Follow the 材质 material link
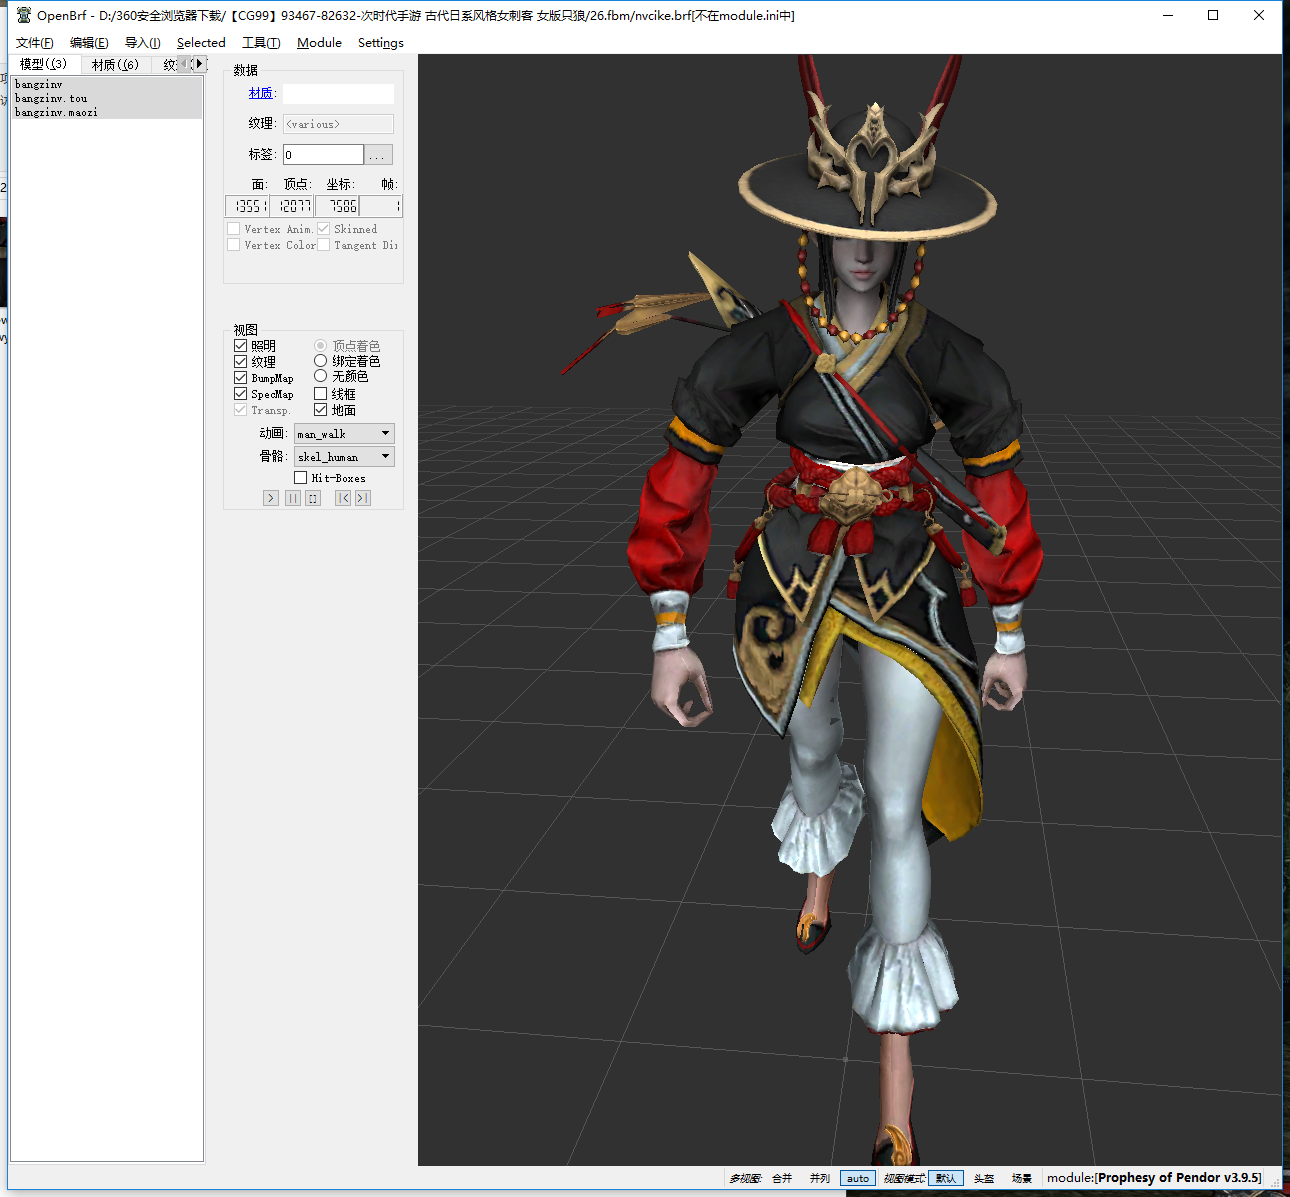1290x1197 pixels. pos(260,93)
